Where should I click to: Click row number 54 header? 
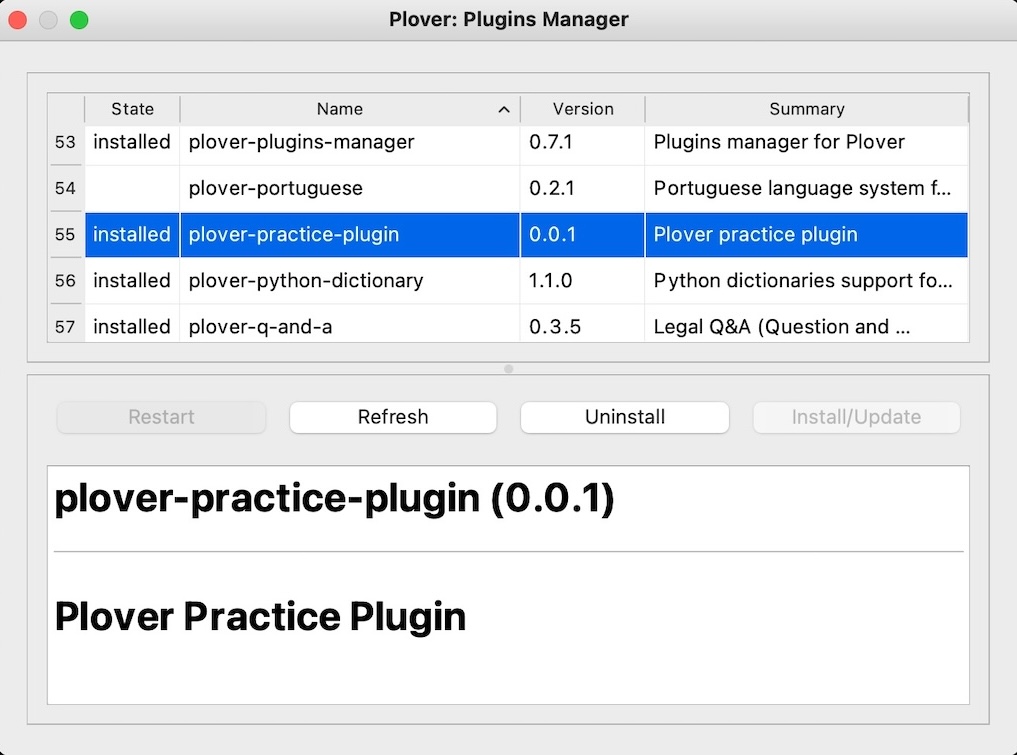click(x=66, y=188)
